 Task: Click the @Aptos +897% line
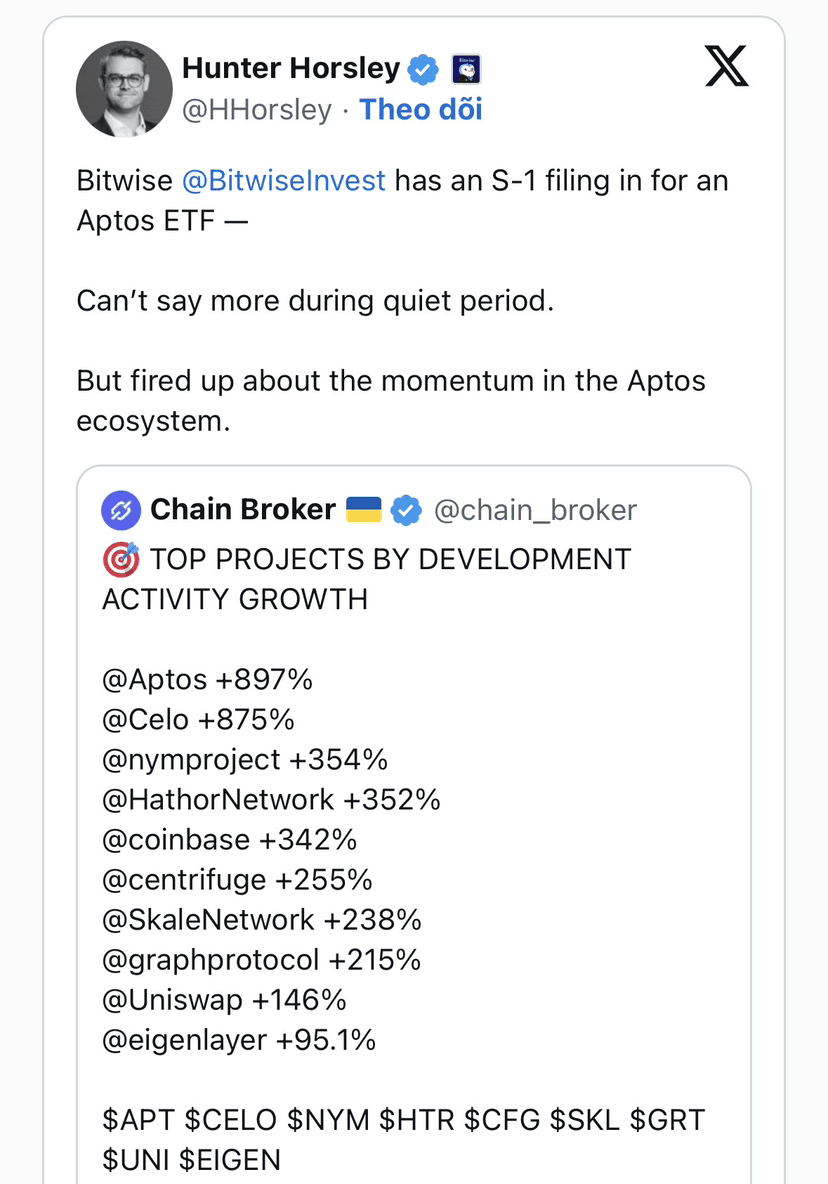207,680
